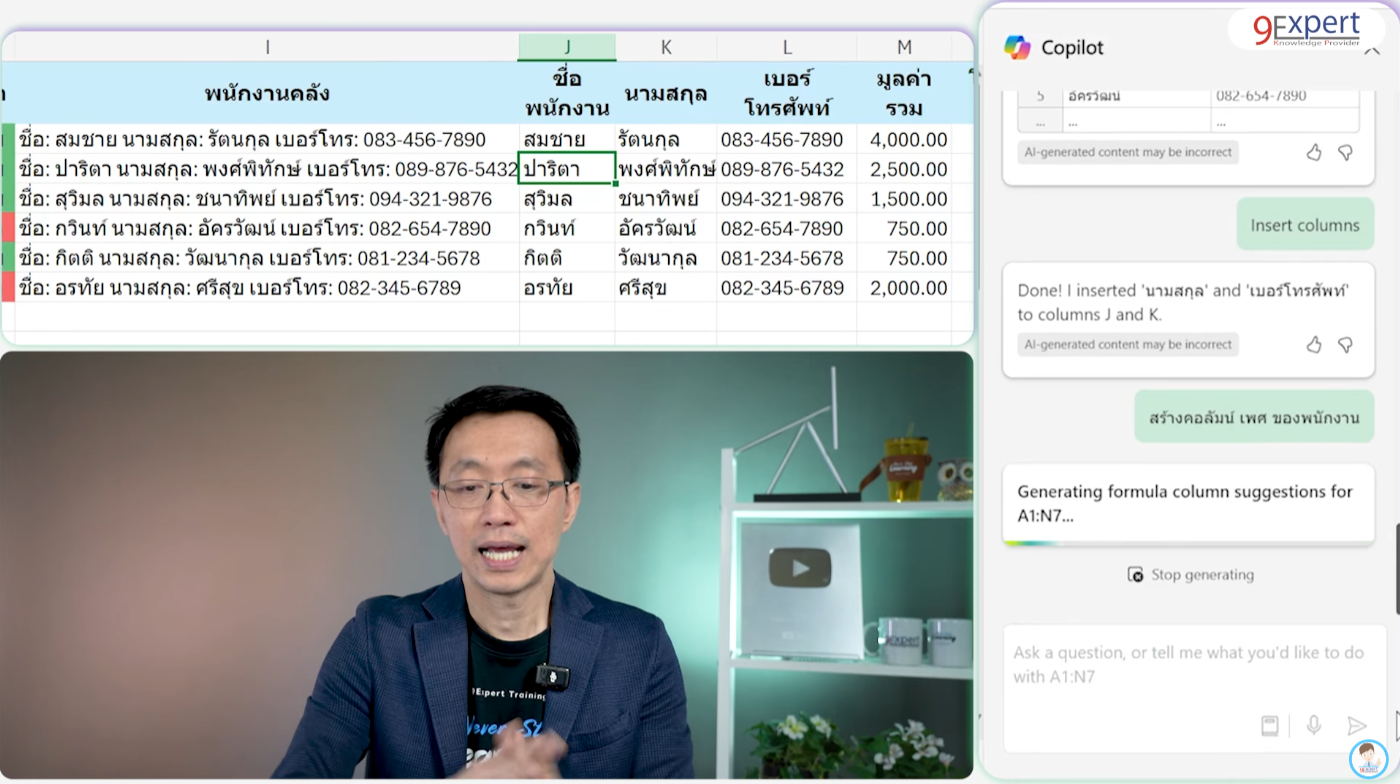Click the avatar icon at bottom right

pos(1368,759)
